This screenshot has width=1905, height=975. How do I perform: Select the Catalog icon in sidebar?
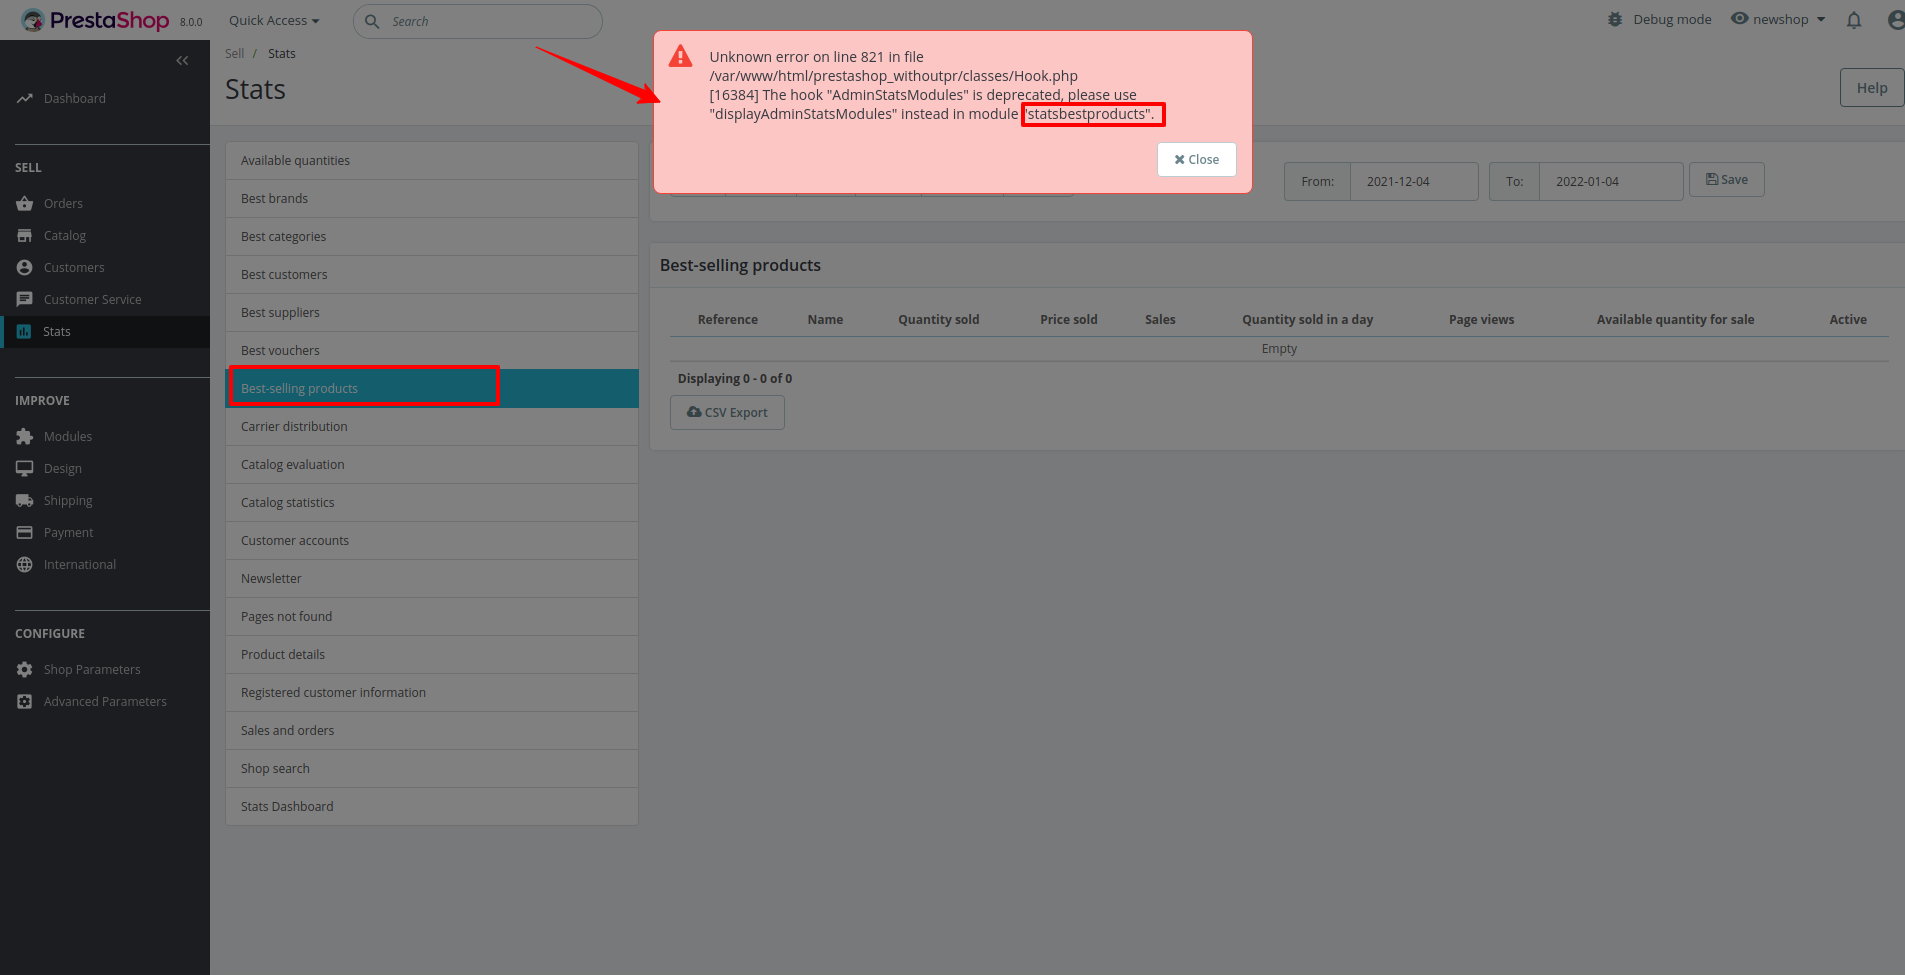24,235
